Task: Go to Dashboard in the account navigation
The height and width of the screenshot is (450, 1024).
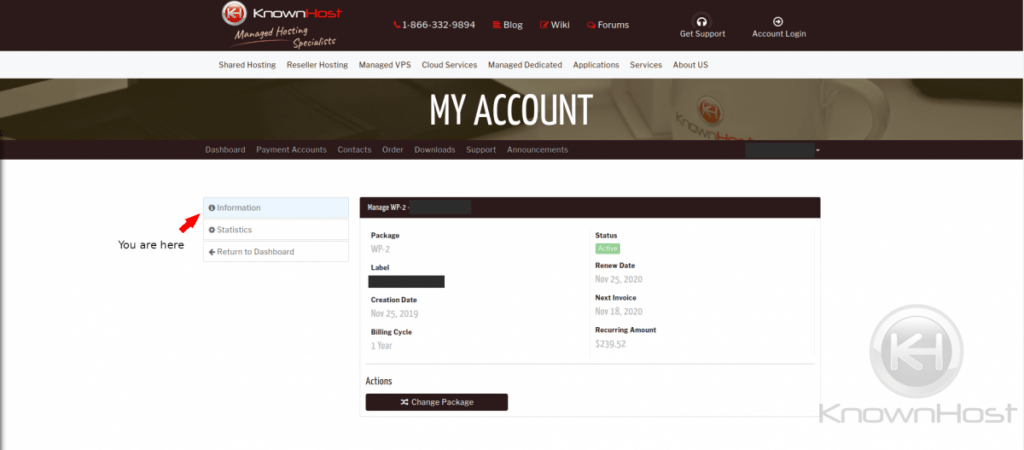Action: point(225,150)
